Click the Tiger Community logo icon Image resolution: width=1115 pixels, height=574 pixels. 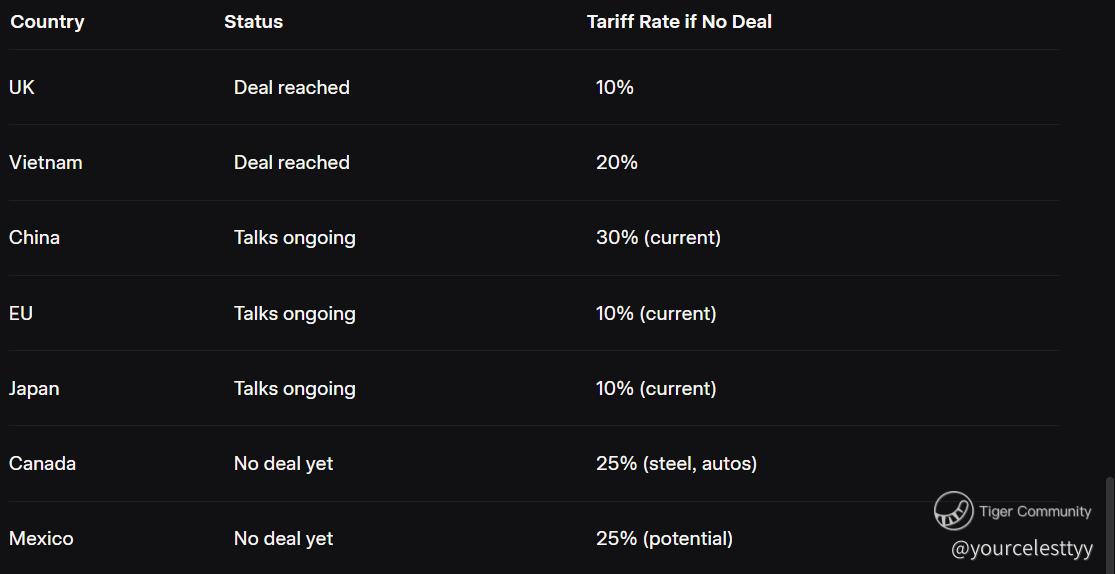click(x=953, y=511)
